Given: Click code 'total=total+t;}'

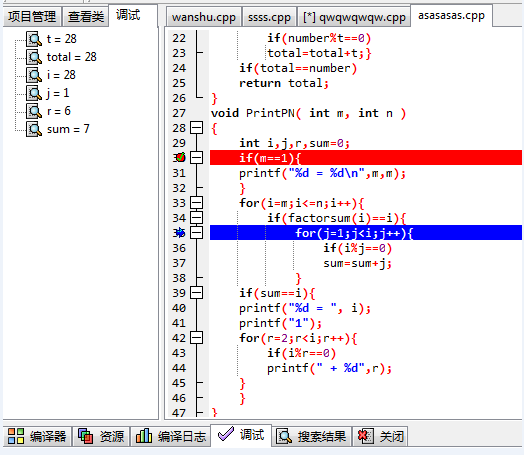Looking at the screenshot, I should tap(319, 53).
